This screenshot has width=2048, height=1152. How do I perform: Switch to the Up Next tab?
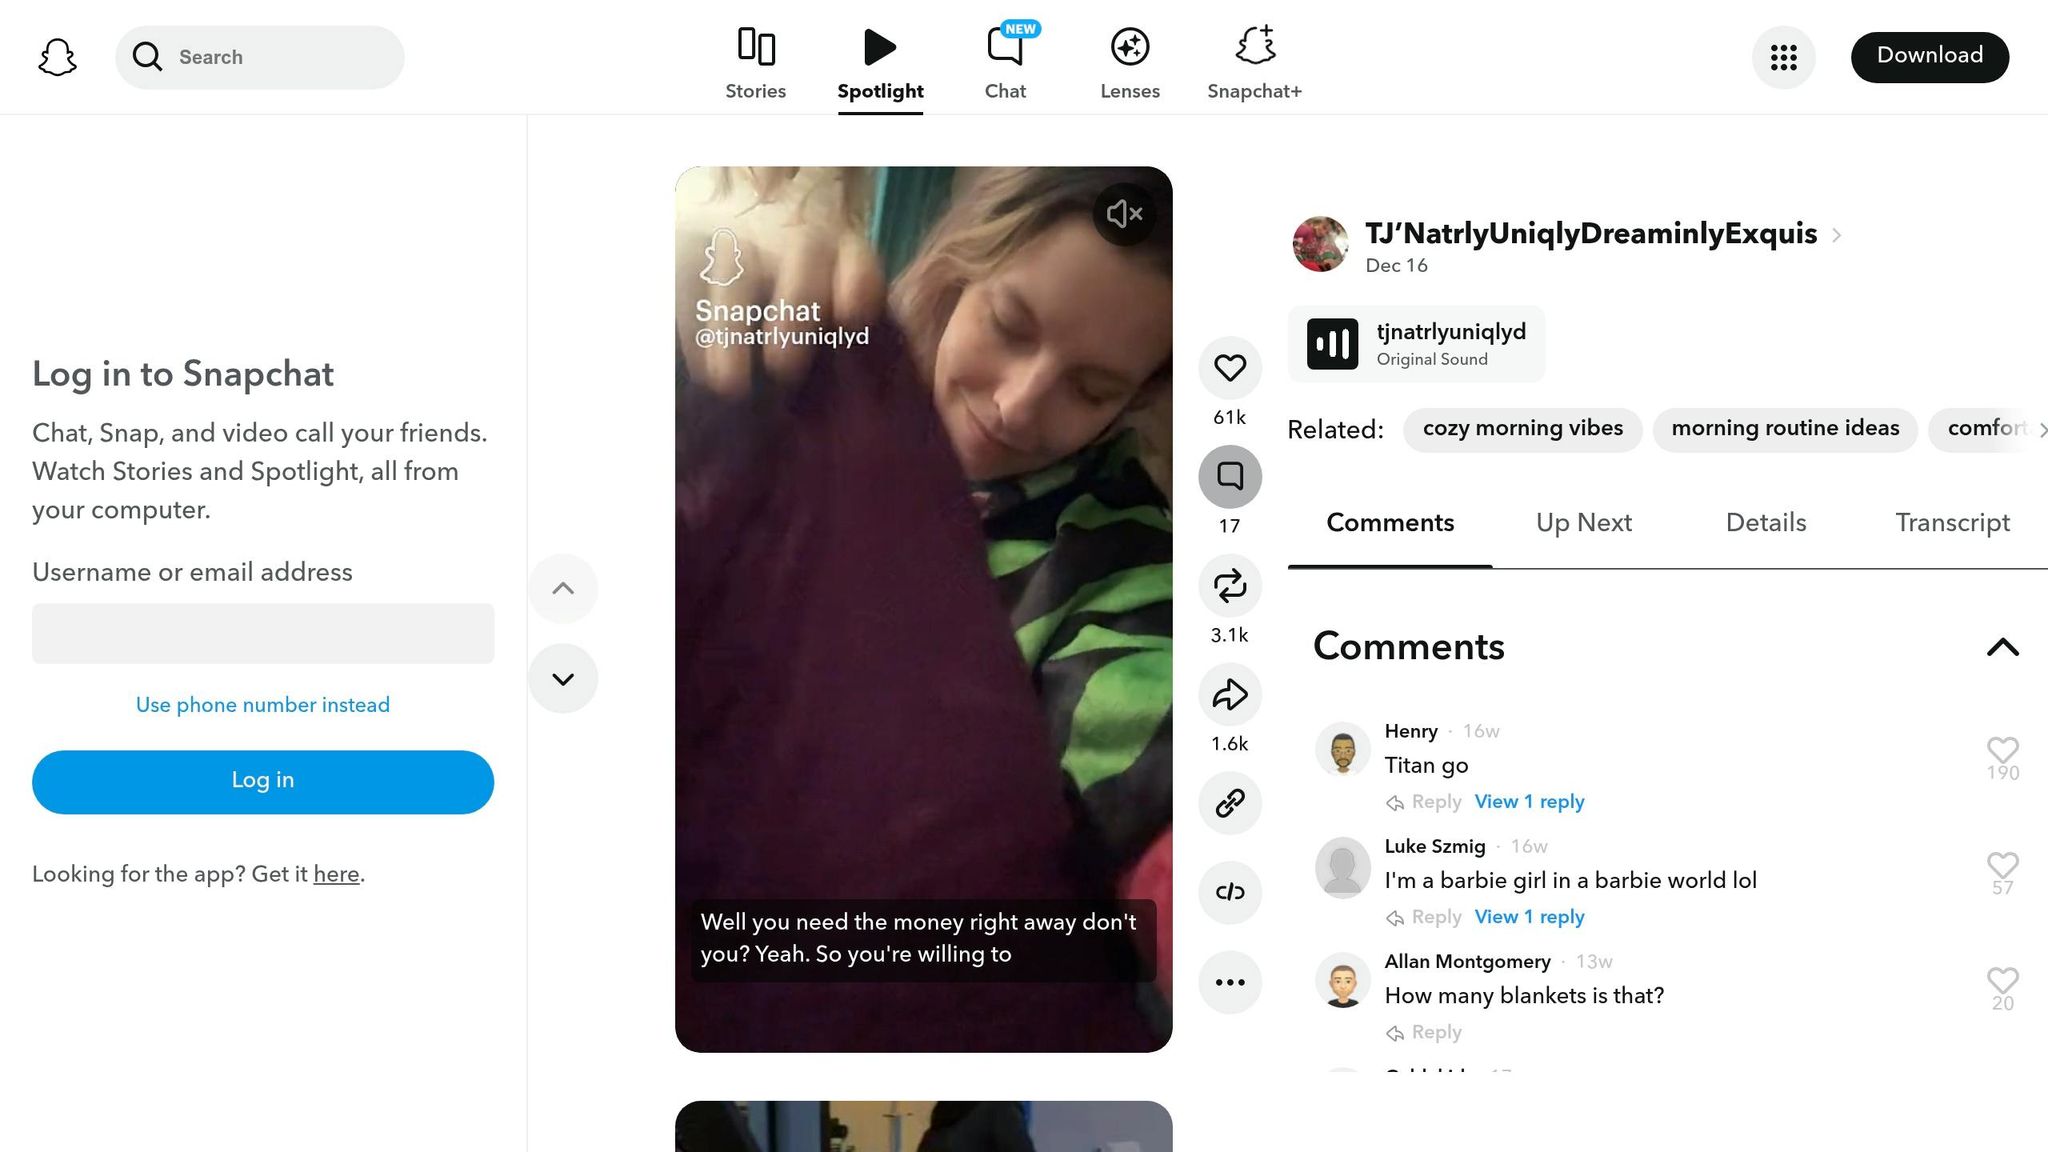1583,522
